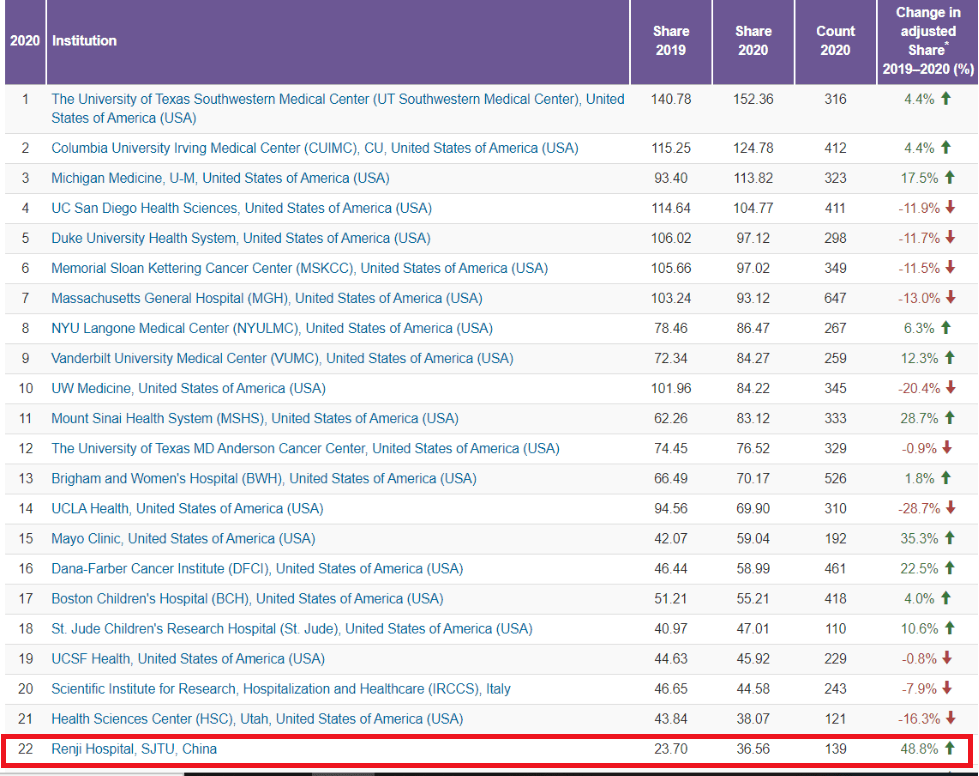979x776 pixels.
Task: Click red down arrow for UC San Diego
Action: point(950,208)
